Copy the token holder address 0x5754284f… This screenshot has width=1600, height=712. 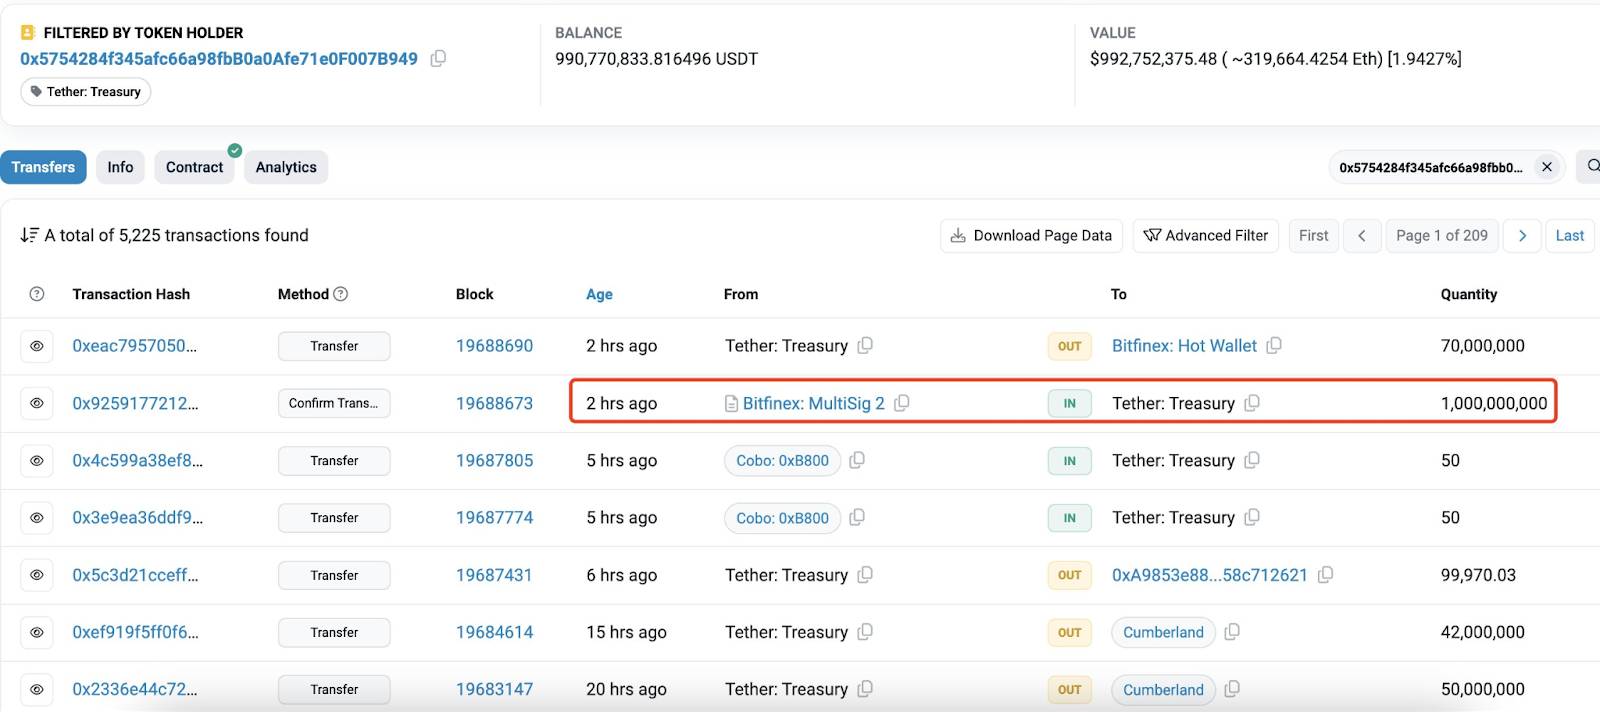438,59
